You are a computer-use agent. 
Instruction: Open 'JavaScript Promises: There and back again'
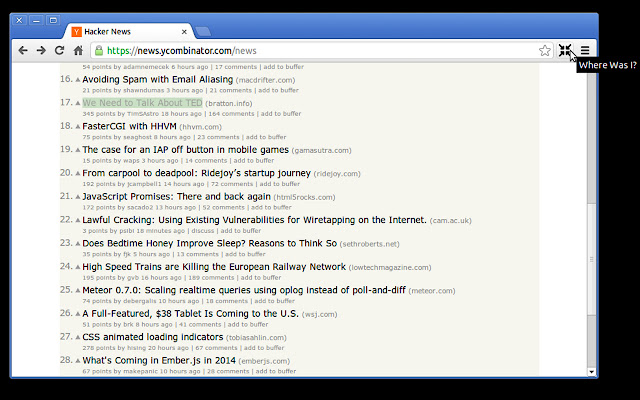(x=176, y=196)
